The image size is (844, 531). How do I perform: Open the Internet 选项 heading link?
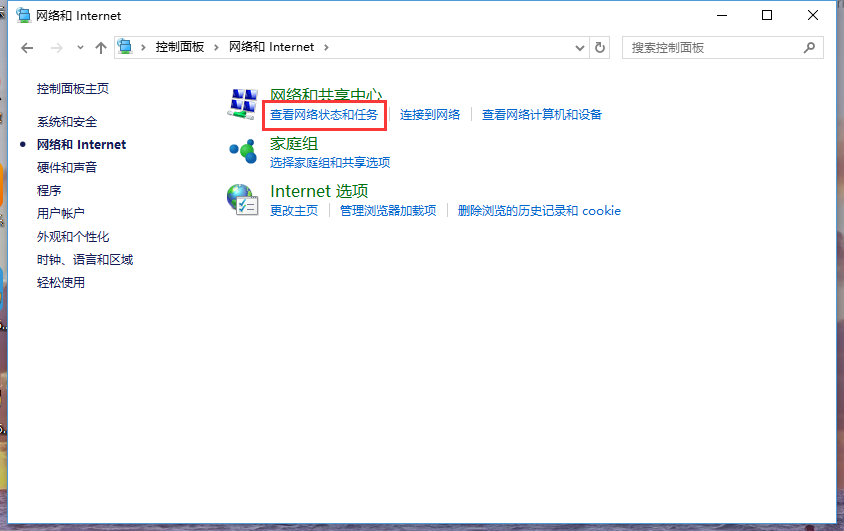click(319, 191)
